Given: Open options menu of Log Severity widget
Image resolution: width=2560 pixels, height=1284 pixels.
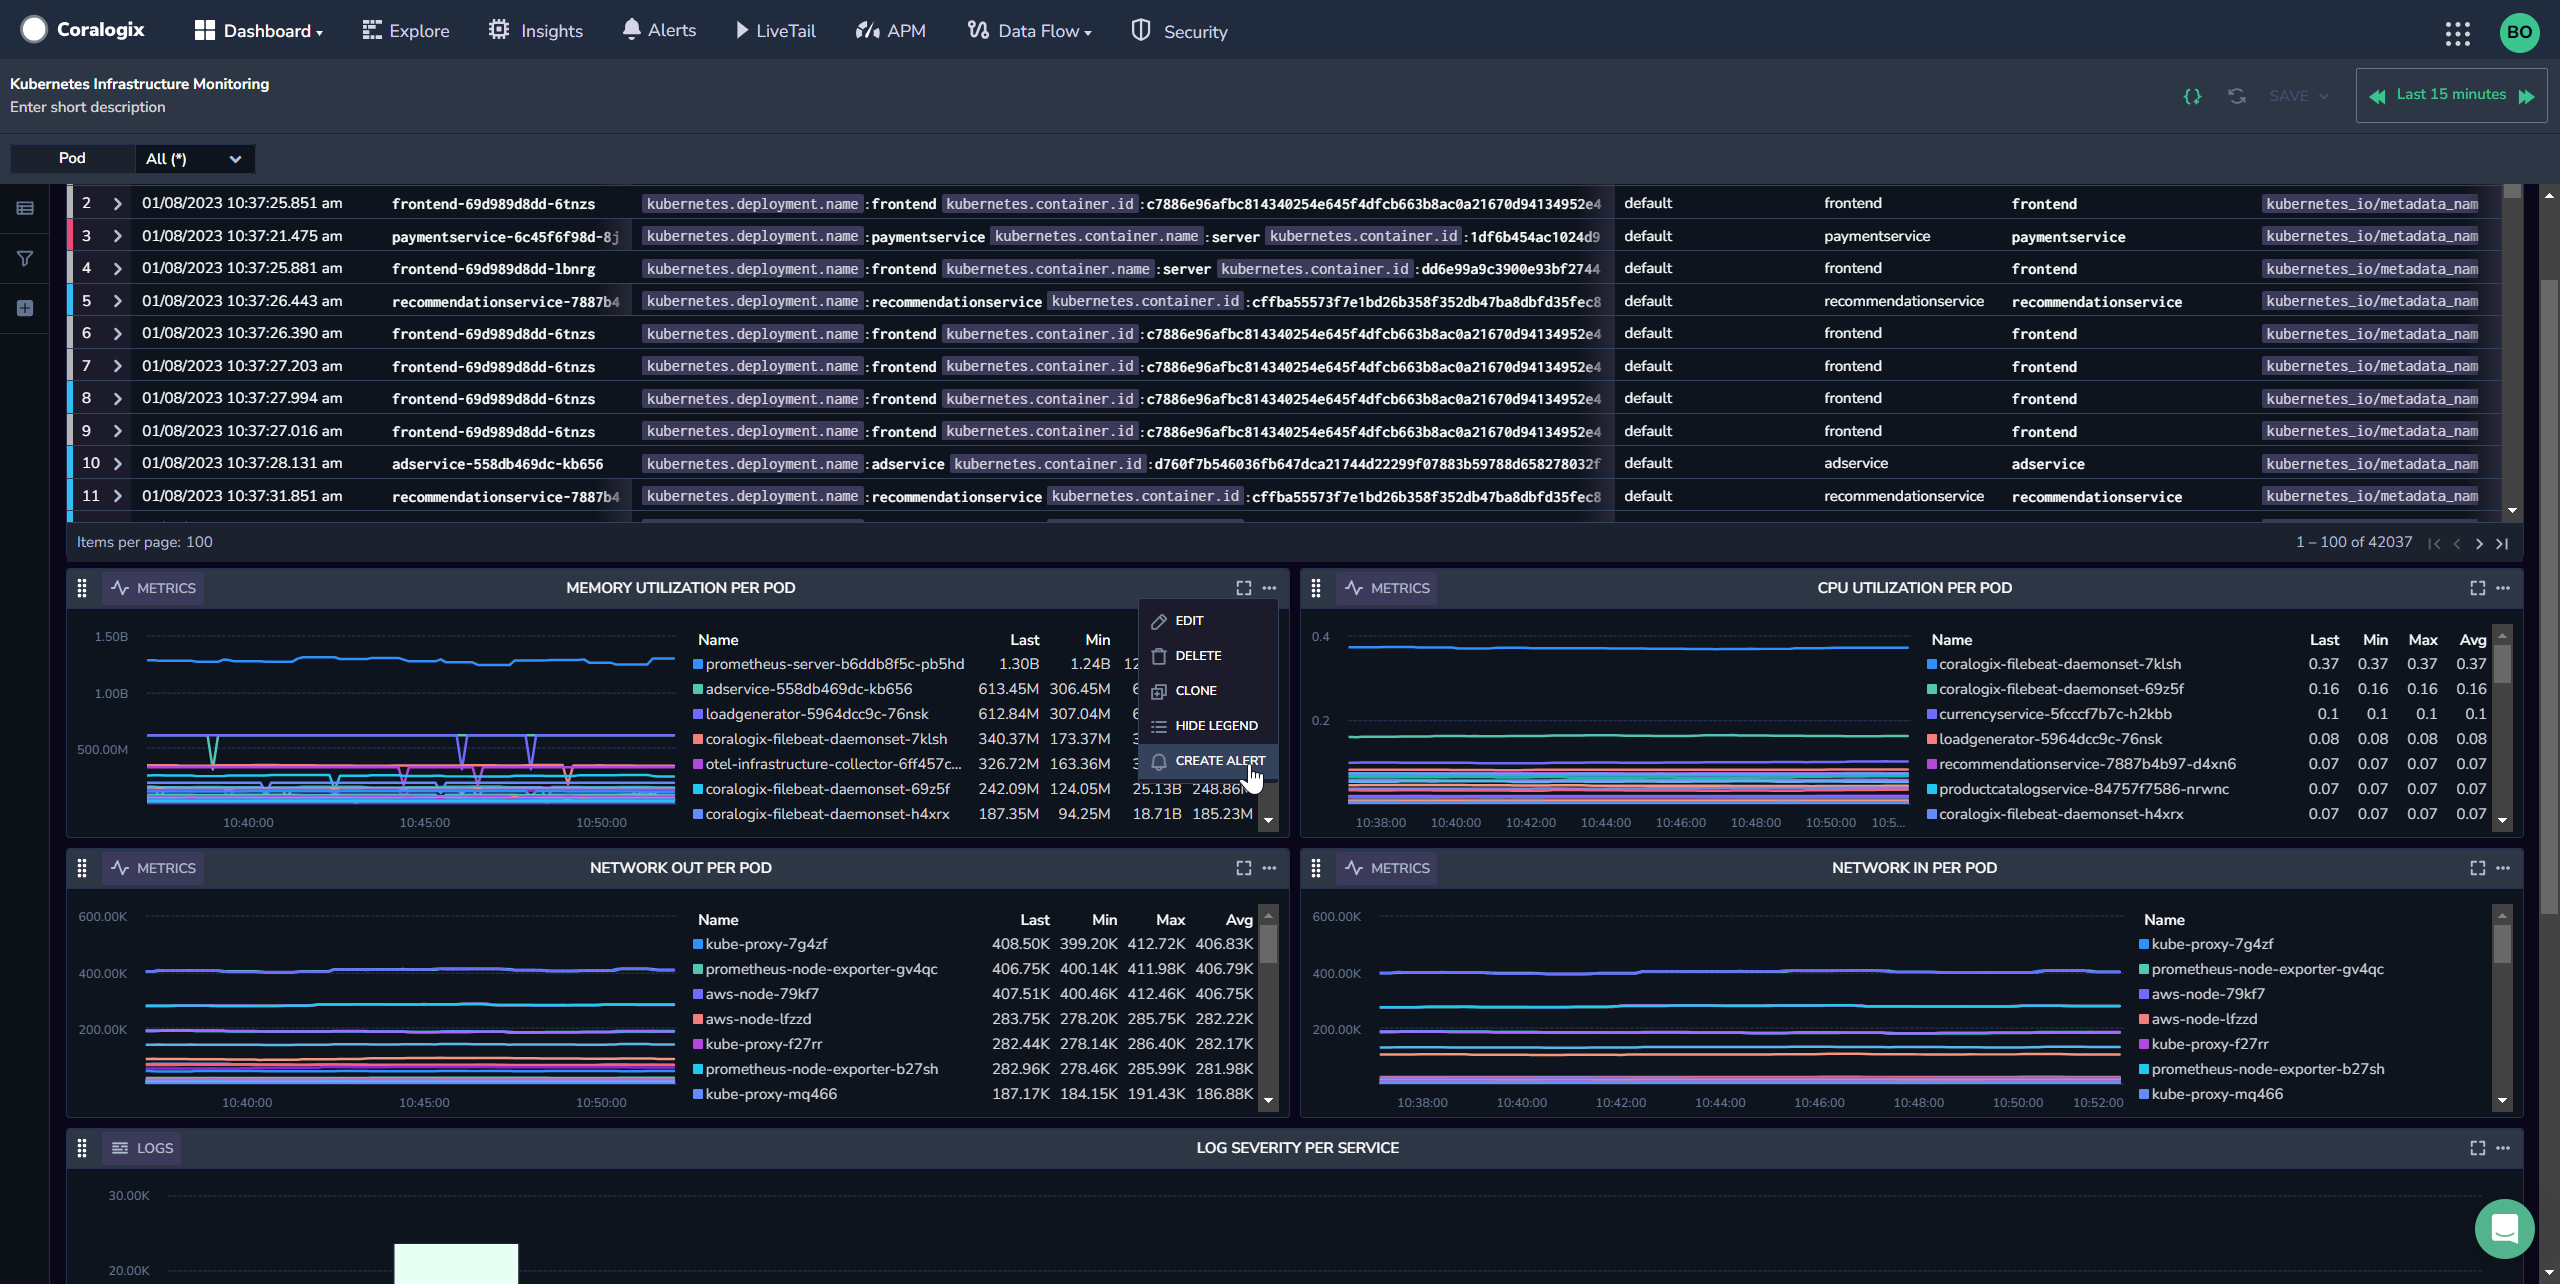Looking at the screenshot, I should (x=2503, y=1148).
